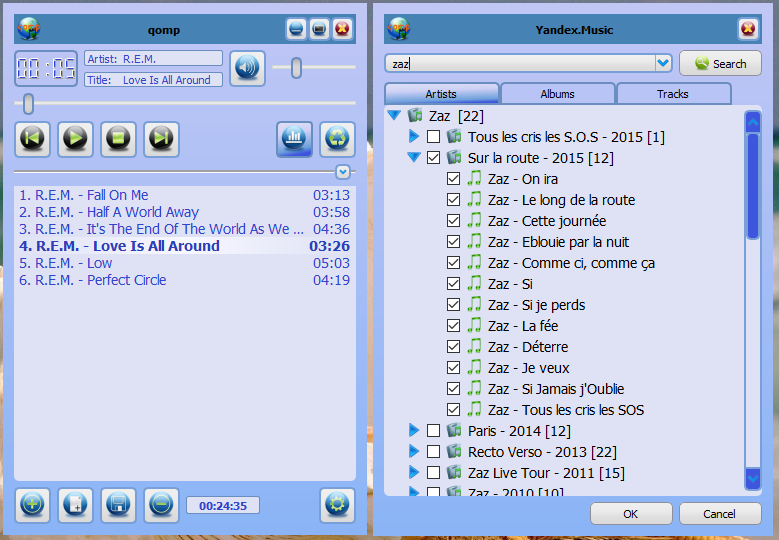Select Zaz - Si Jamais j'Oublie track

click(x=556, y=389)
